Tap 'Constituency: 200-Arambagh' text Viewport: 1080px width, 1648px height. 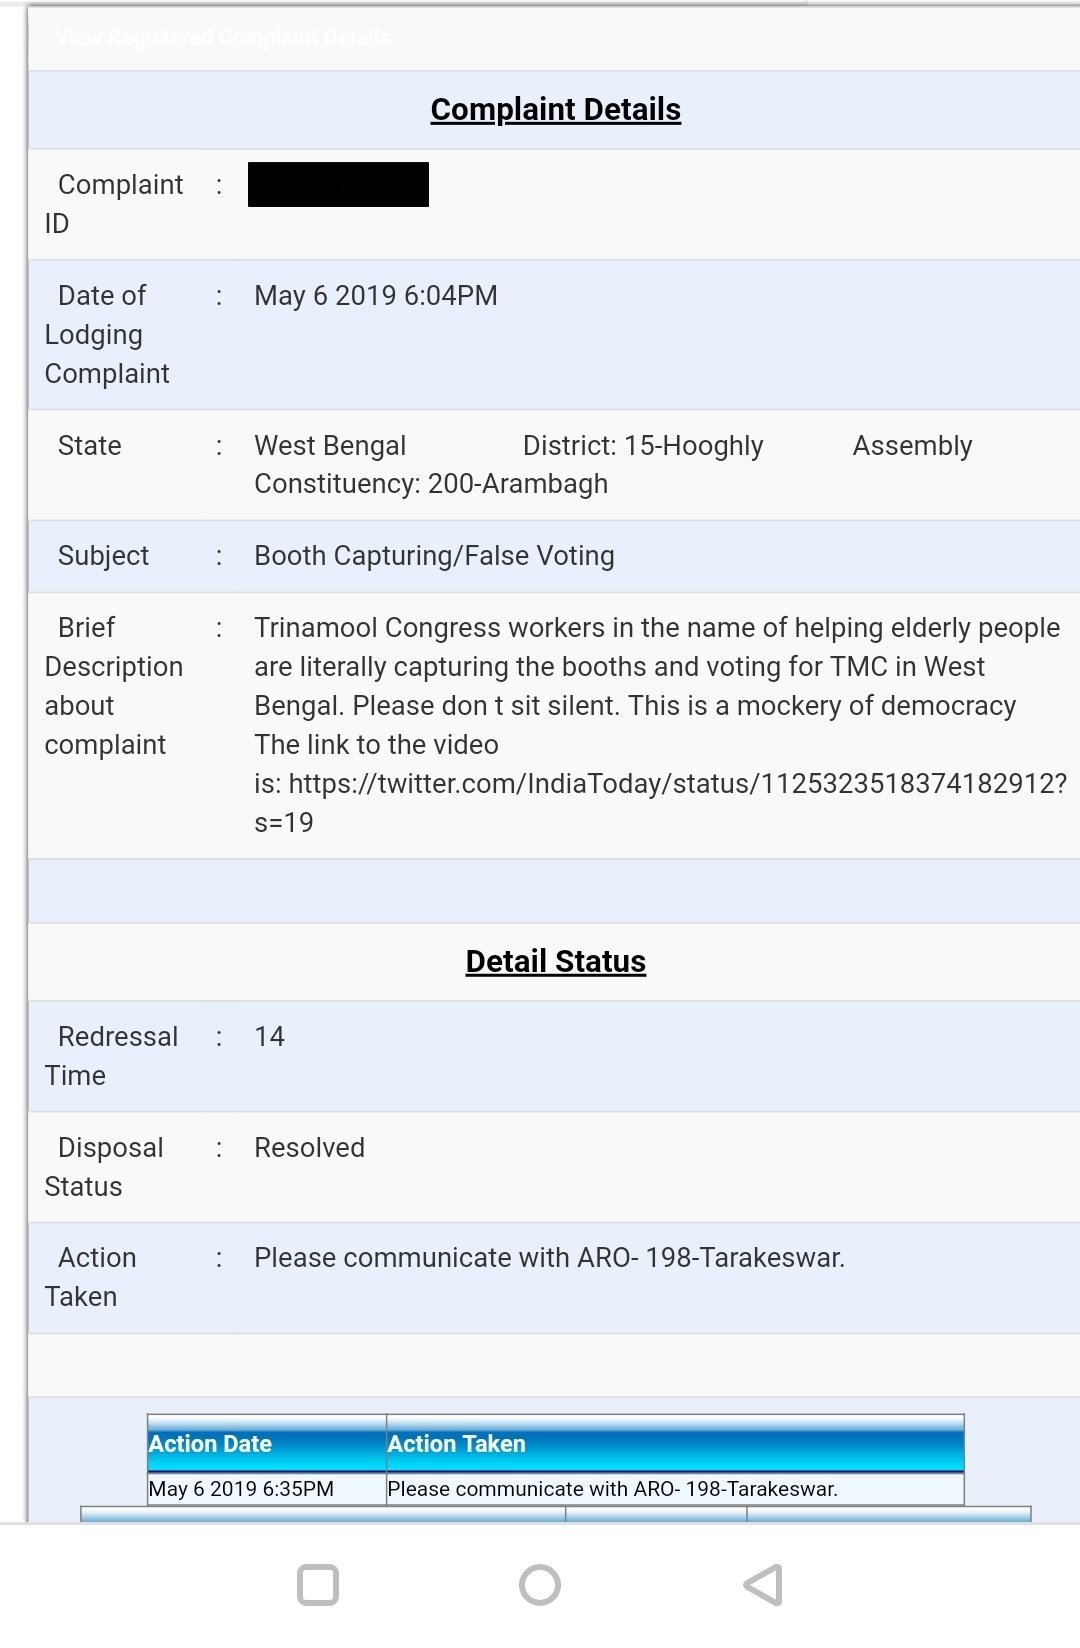pyautogui.click(x=431, y=484)
